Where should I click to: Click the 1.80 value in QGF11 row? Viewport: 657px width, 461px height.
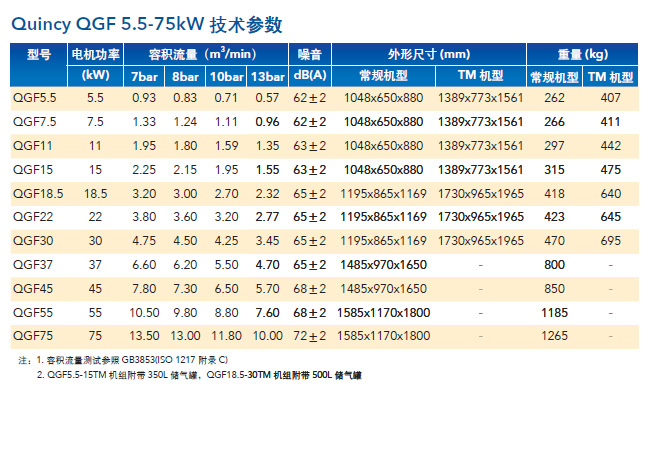click(x=185, y=145)
